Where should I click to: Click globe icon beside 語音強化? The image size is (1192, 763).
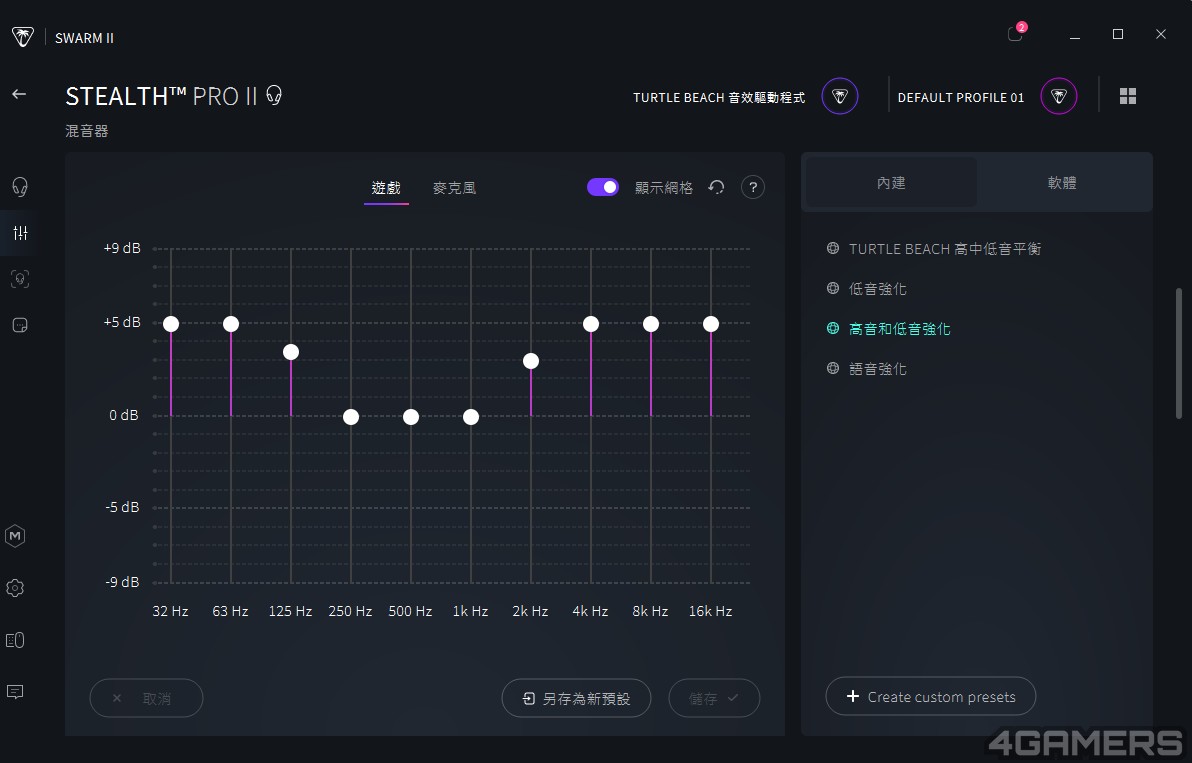[x=833, y=368]
